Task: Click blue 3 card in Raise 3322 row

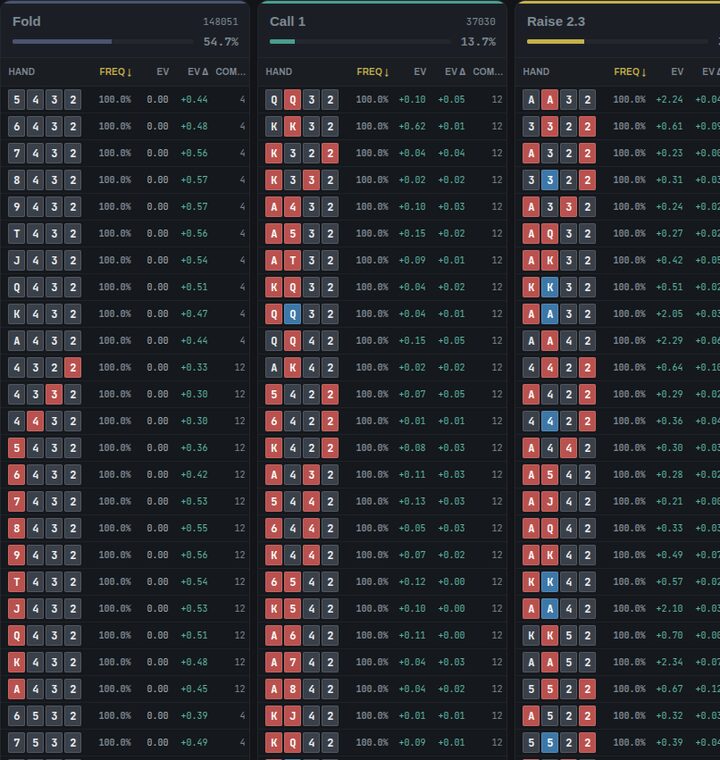Action: (550, 180)
